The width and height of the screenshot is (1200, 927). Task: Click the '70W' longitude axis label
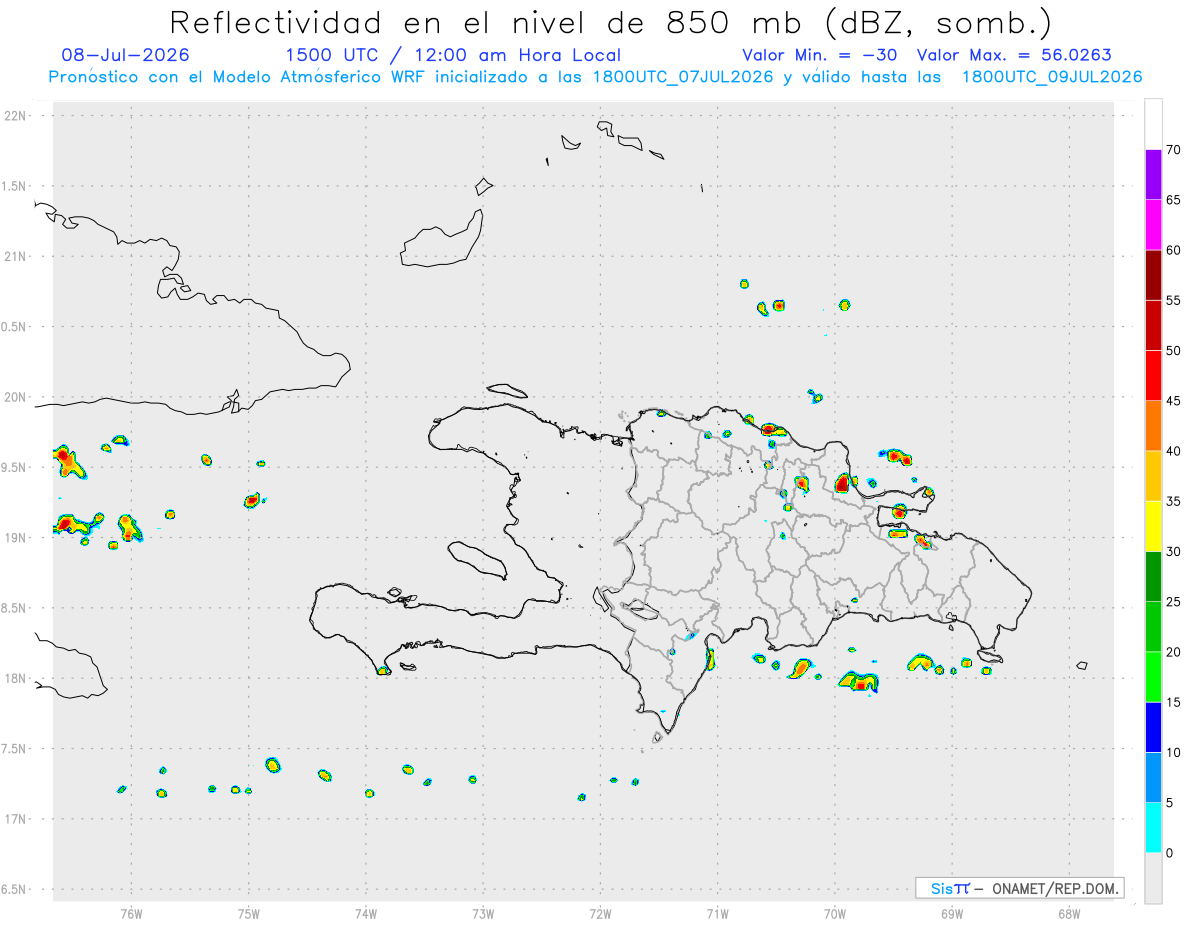(x=835, y=913)
